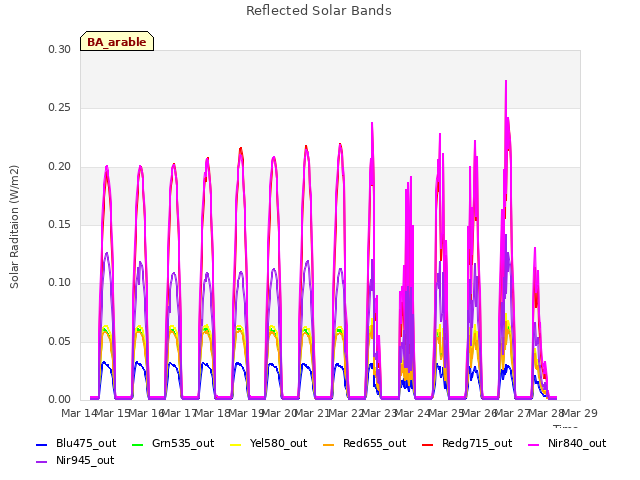Click the Mar 23 x-axis tick label

[x=379, y=413]
